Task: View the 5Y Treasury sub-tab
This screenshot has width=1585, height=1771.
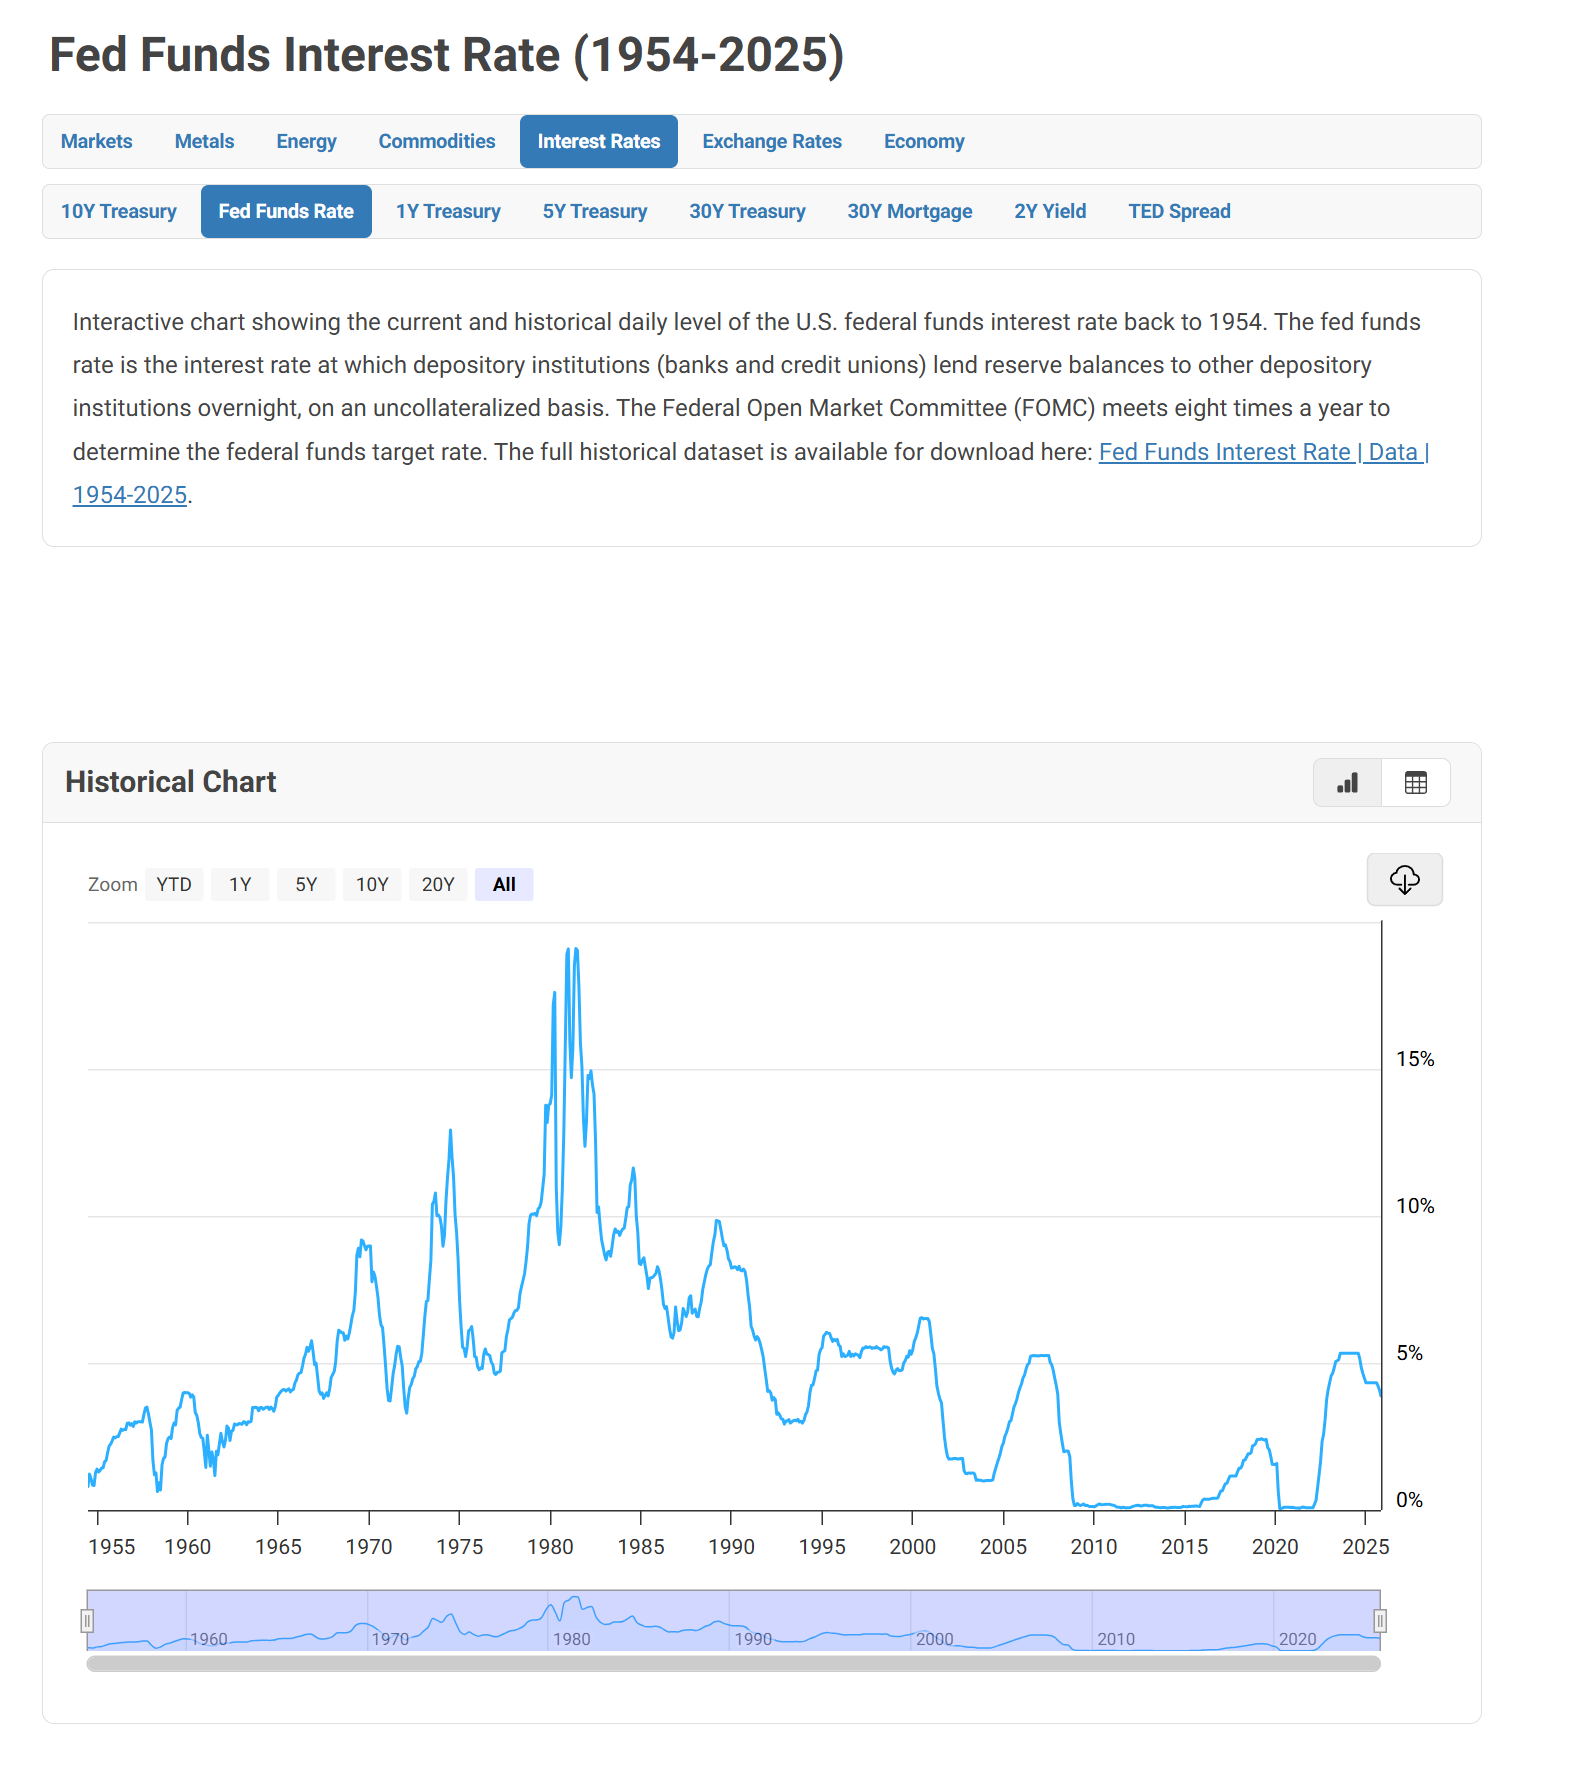Action: (594, 211)
